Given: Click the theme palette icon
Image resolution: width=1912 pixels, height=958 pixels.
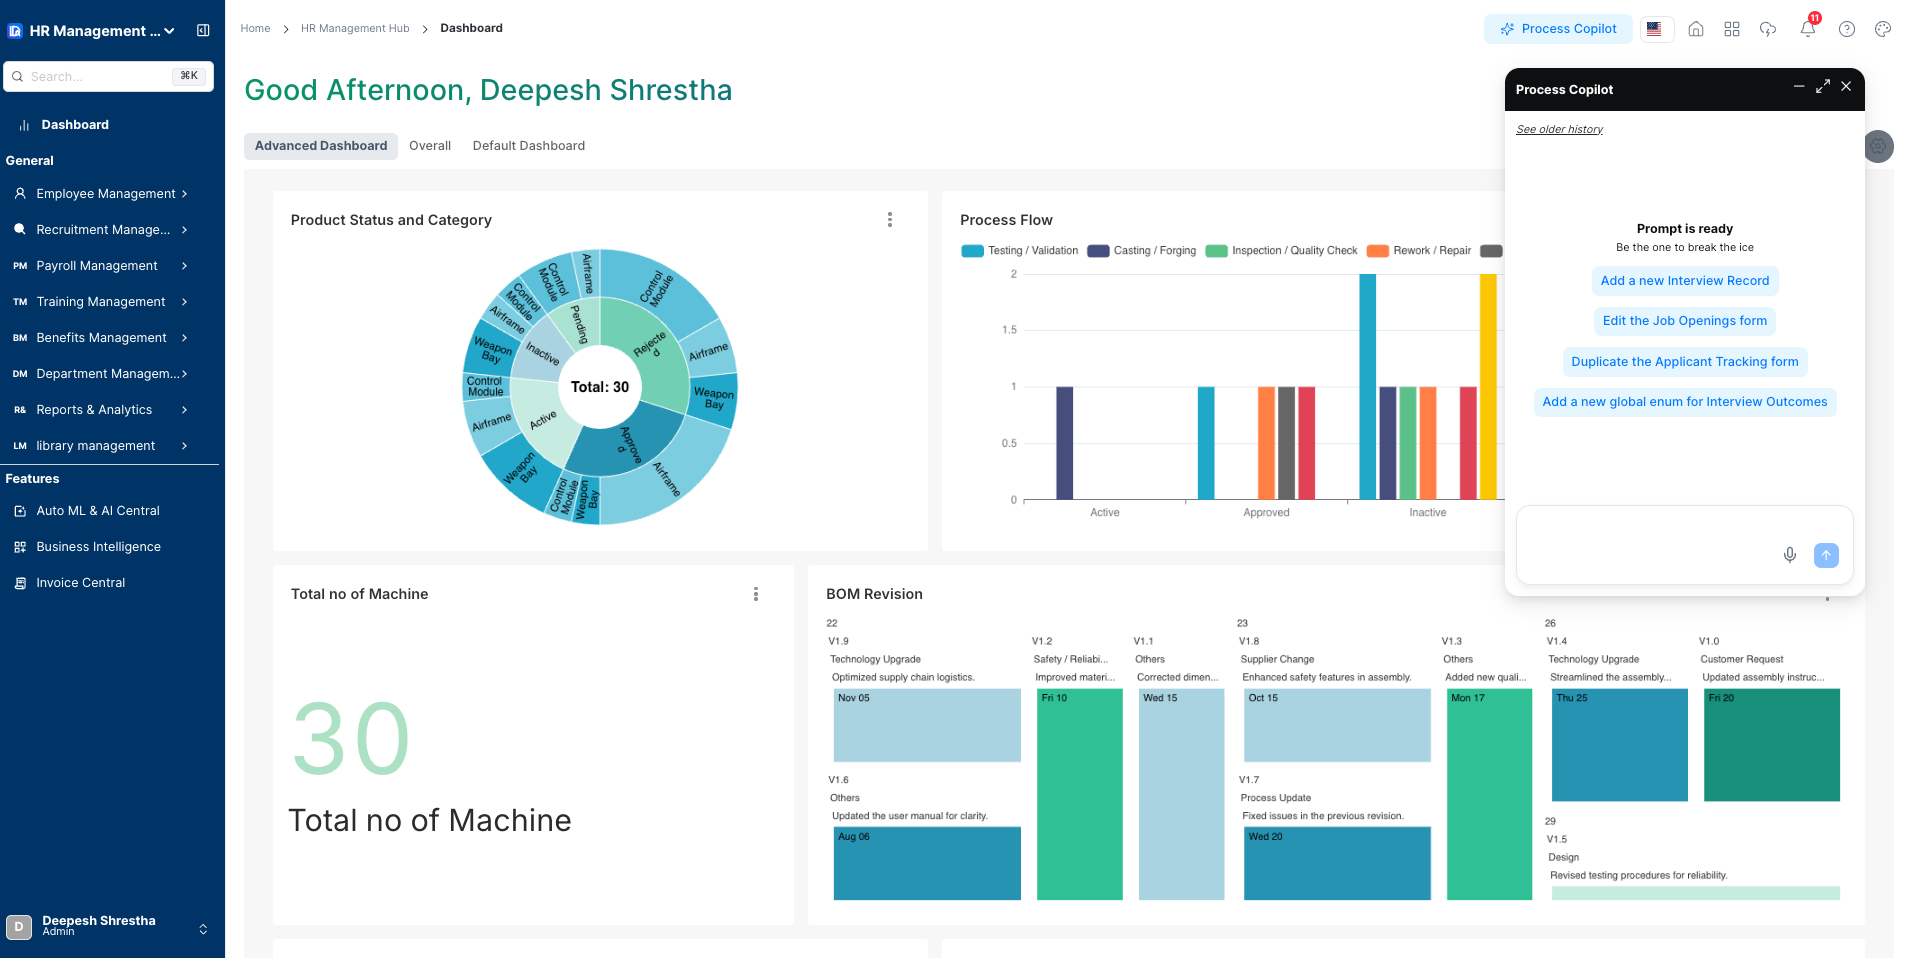Looking at the screenshot, I should (1884, 29).
